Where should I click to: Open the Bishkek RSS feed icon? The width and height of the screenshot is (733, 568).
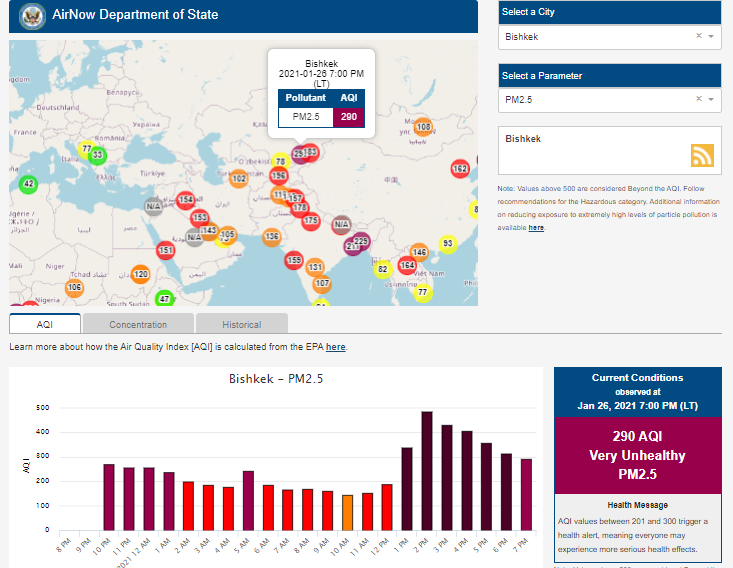click(702, 155)
